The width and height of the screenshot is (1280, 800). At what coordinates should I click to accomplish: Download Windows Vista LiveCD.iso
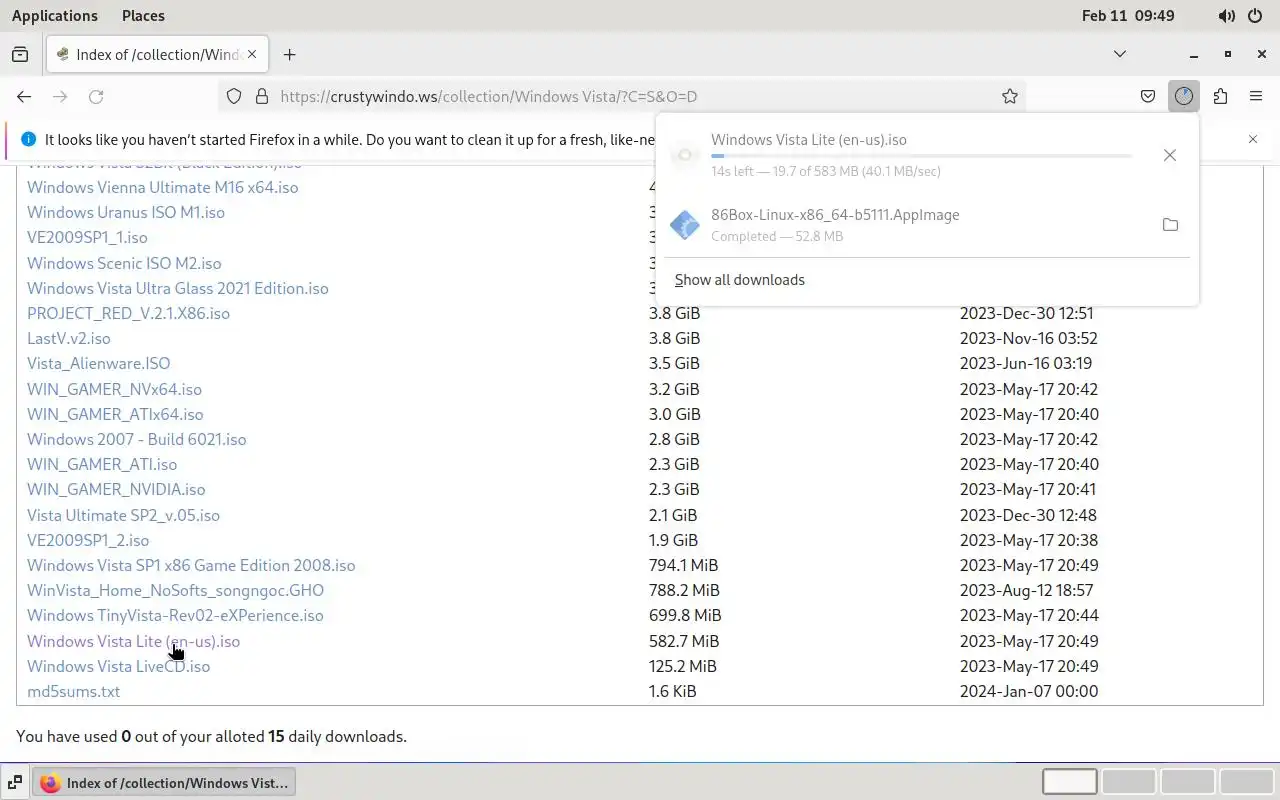point(118,666)
